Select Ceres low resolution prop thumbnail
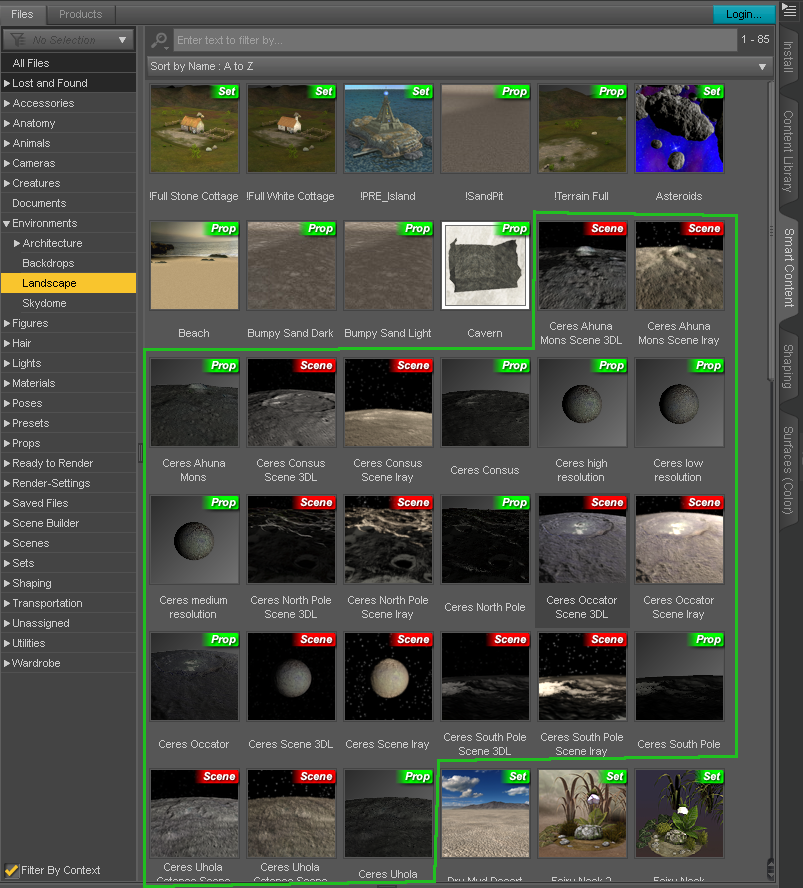This screenshot has width=803, height=888. click(679, 403)
